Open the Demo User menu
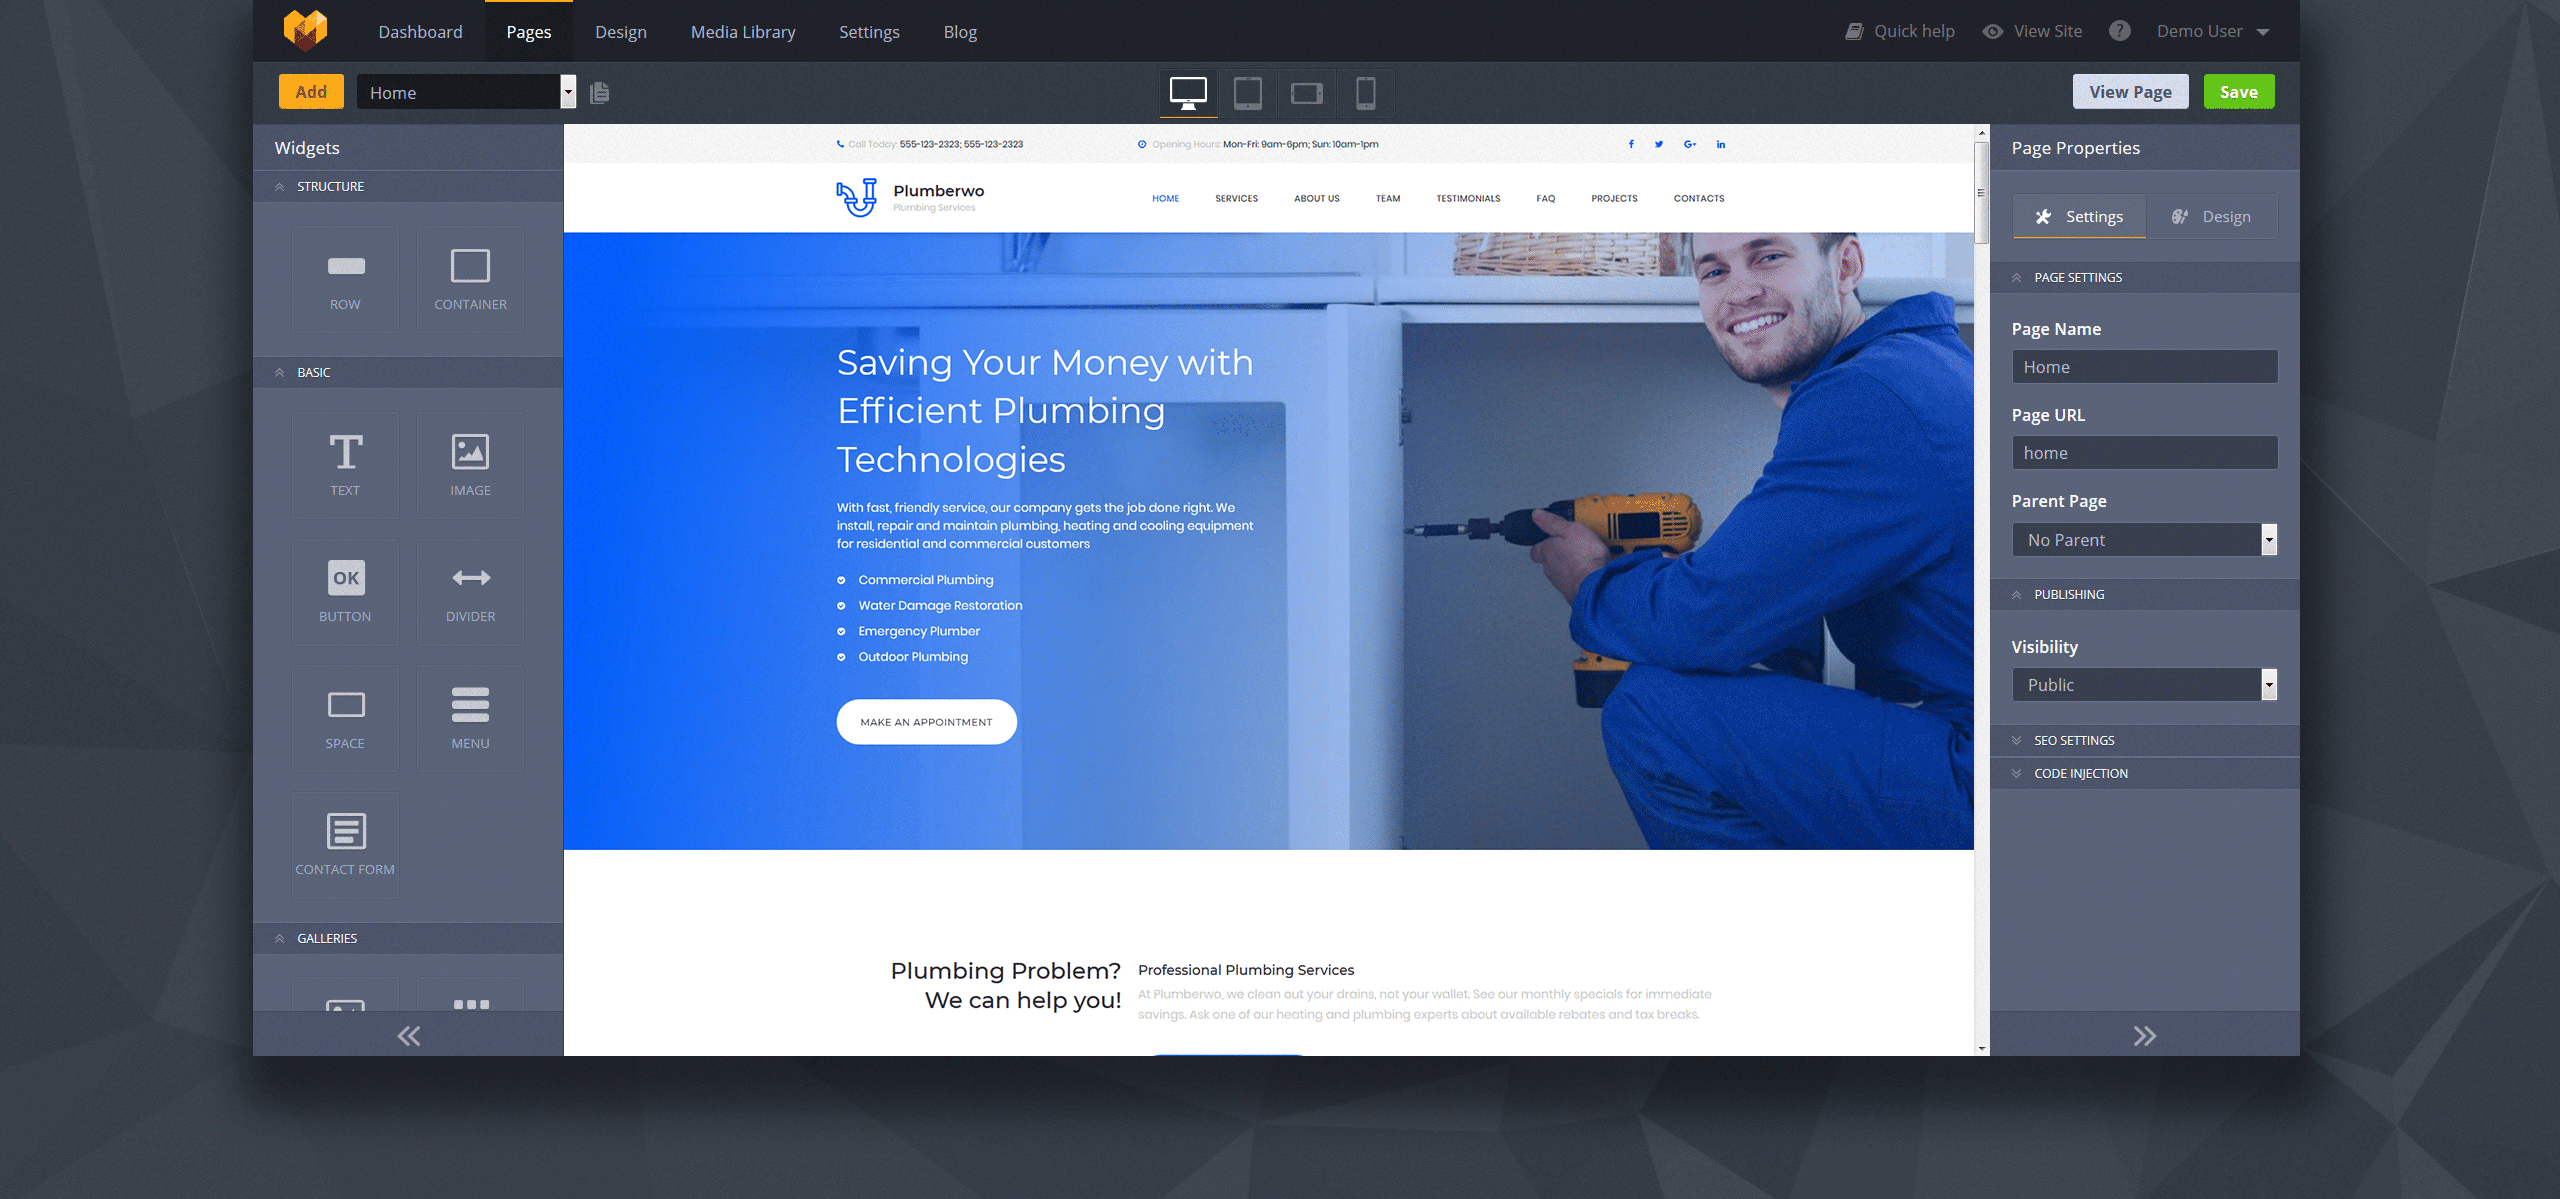2560x1199 pixels. [2212, 31]
